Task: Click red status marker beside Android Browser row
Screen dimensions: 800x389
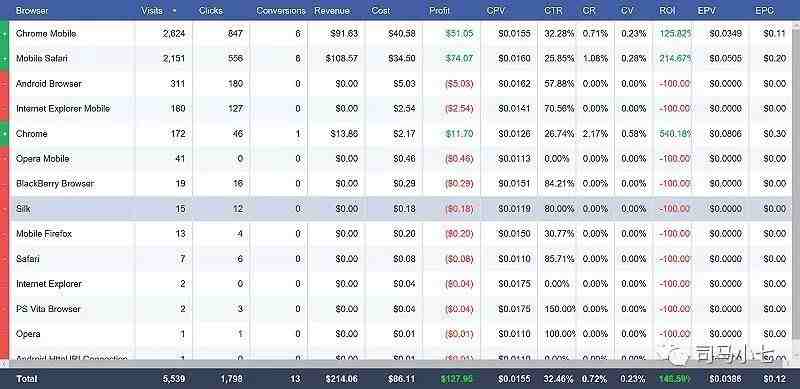Action: (5, 84)
